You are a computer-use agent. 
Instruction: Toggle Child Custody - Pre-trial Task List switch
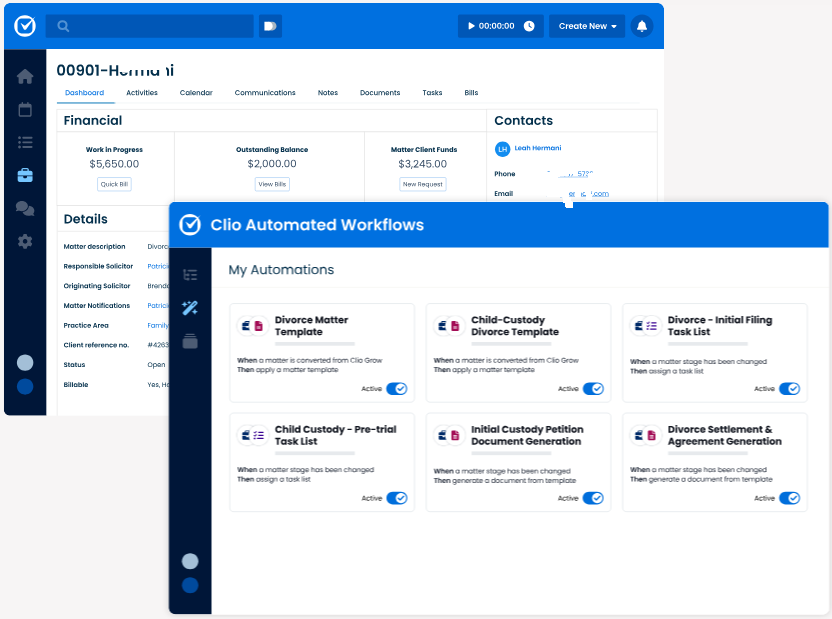coord(397,498)
